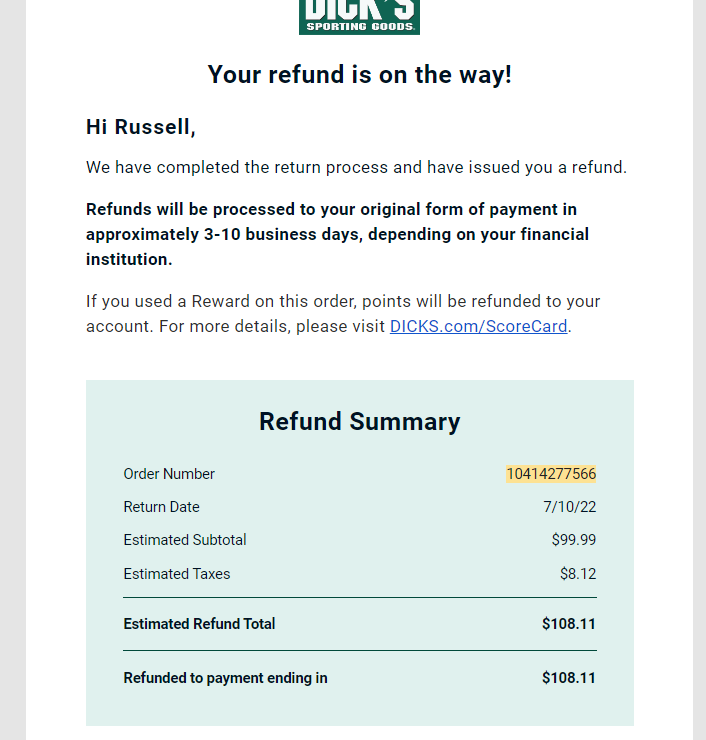Screen dimensions: 706x740
Task: Click the Refund Summary heading
Action: 360,421
